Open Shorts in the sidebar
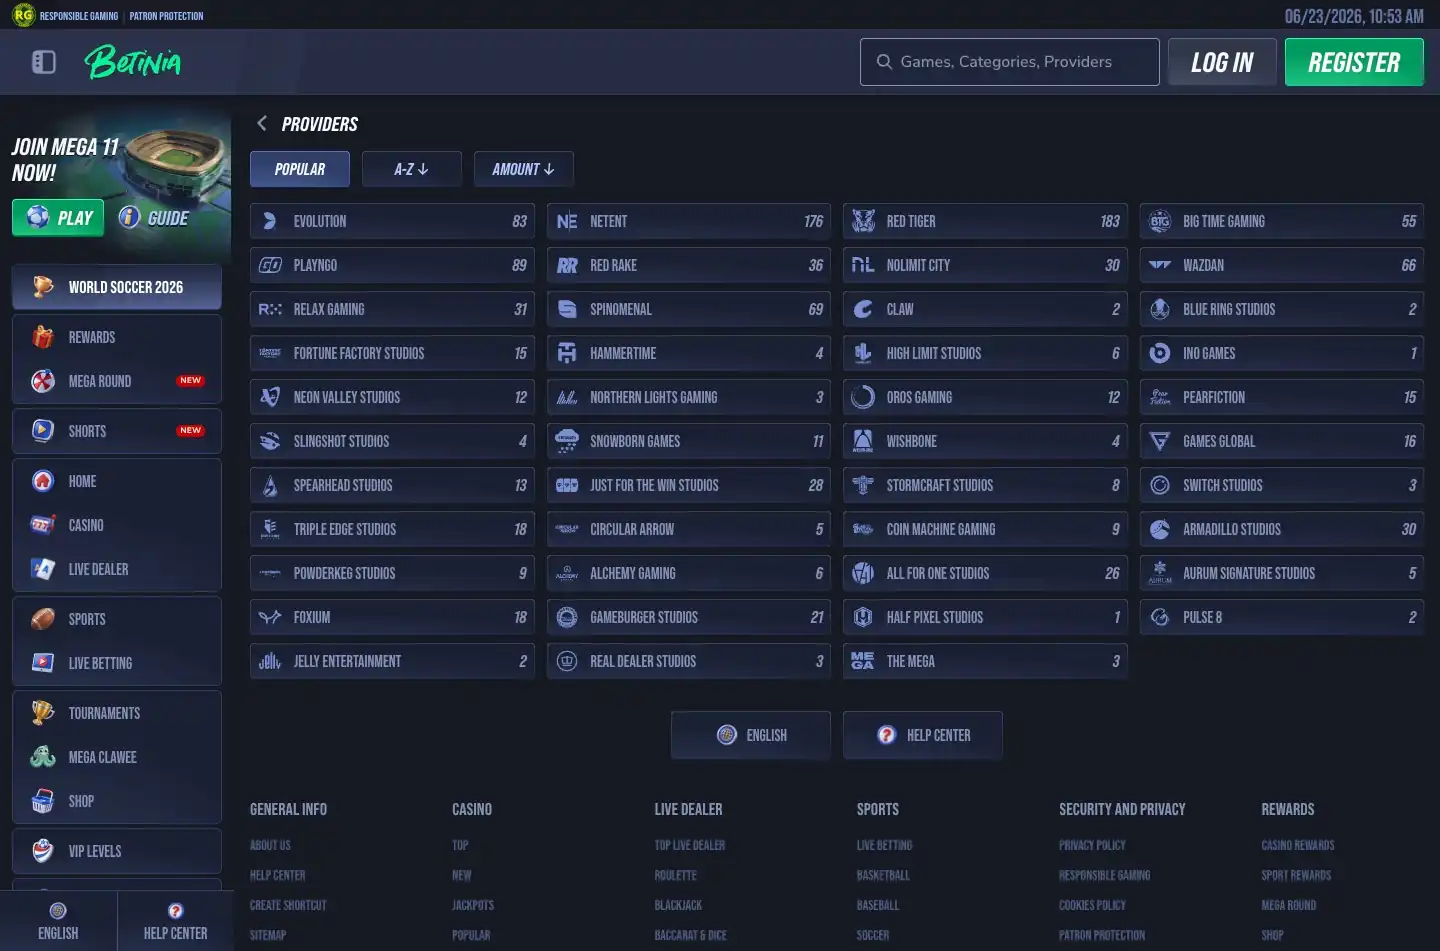The width and height of the screenshot is (1440, 951). [x=117, y=431]
